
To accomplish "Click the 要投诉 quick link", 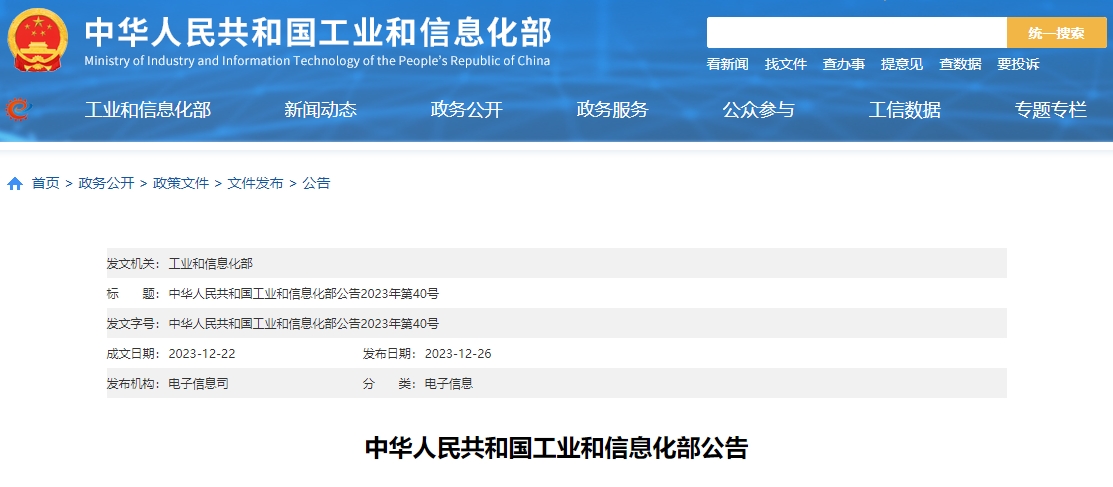I will [1017, 64].
